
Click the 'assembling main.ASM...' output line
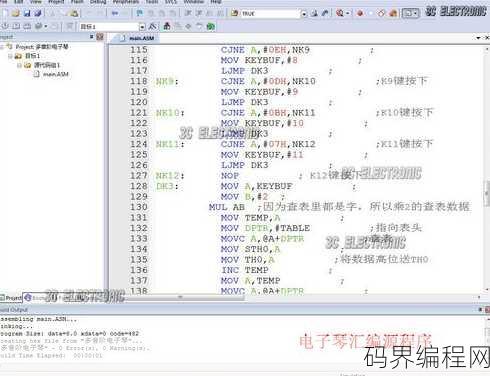[x=38, y=319]
